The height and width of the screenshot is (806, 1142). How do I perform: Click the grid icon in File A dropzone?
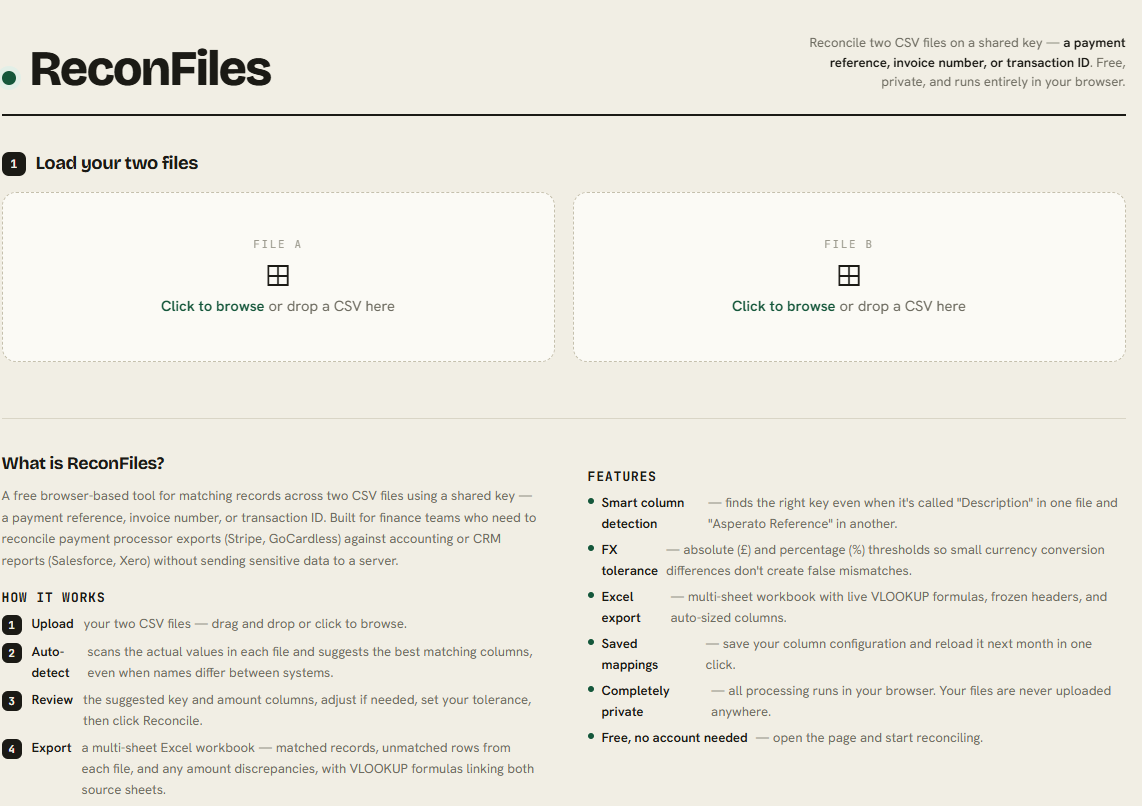pos(277,275)
